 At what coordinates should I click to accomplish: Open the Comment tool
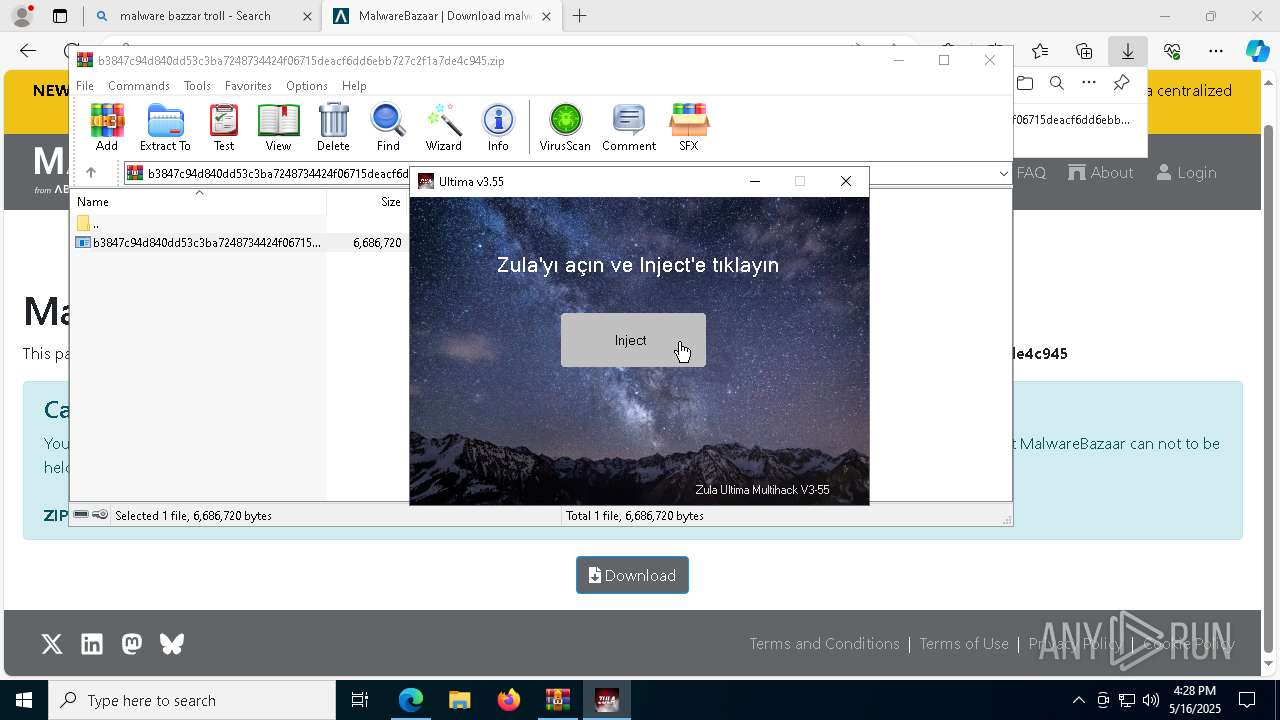(629, 127)
